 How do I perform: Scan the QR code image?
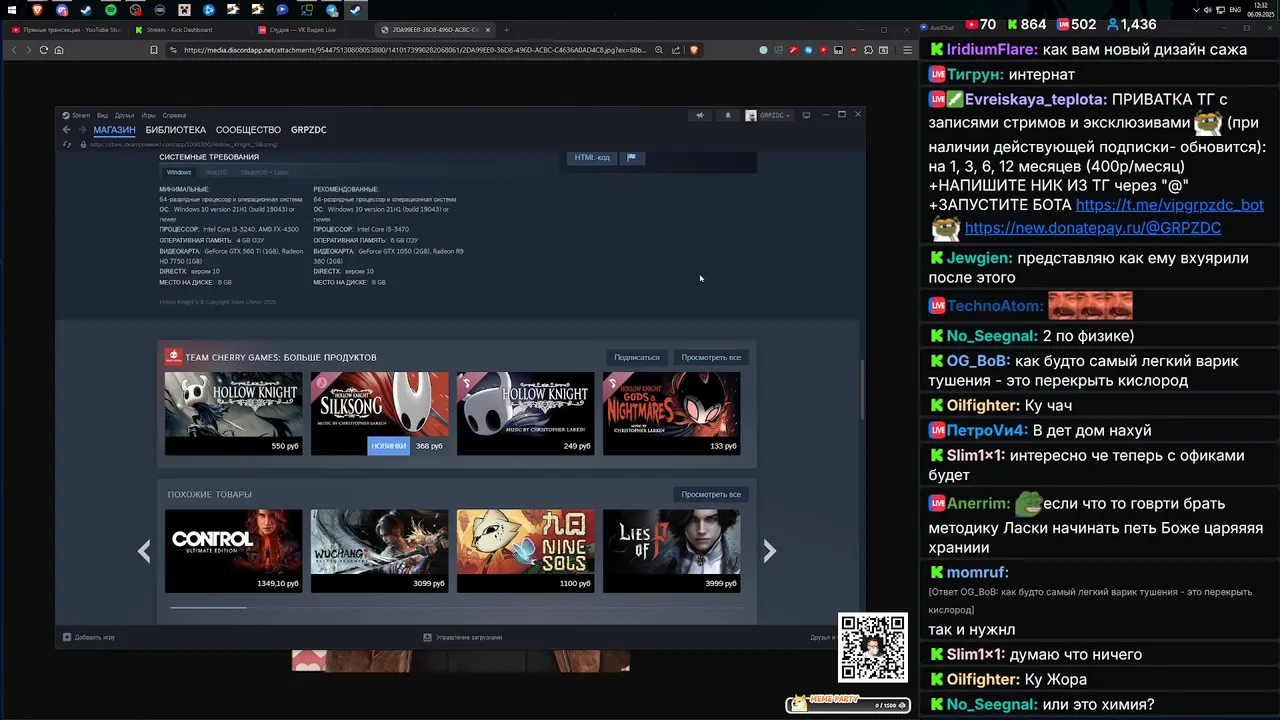(x=872, y=647)
